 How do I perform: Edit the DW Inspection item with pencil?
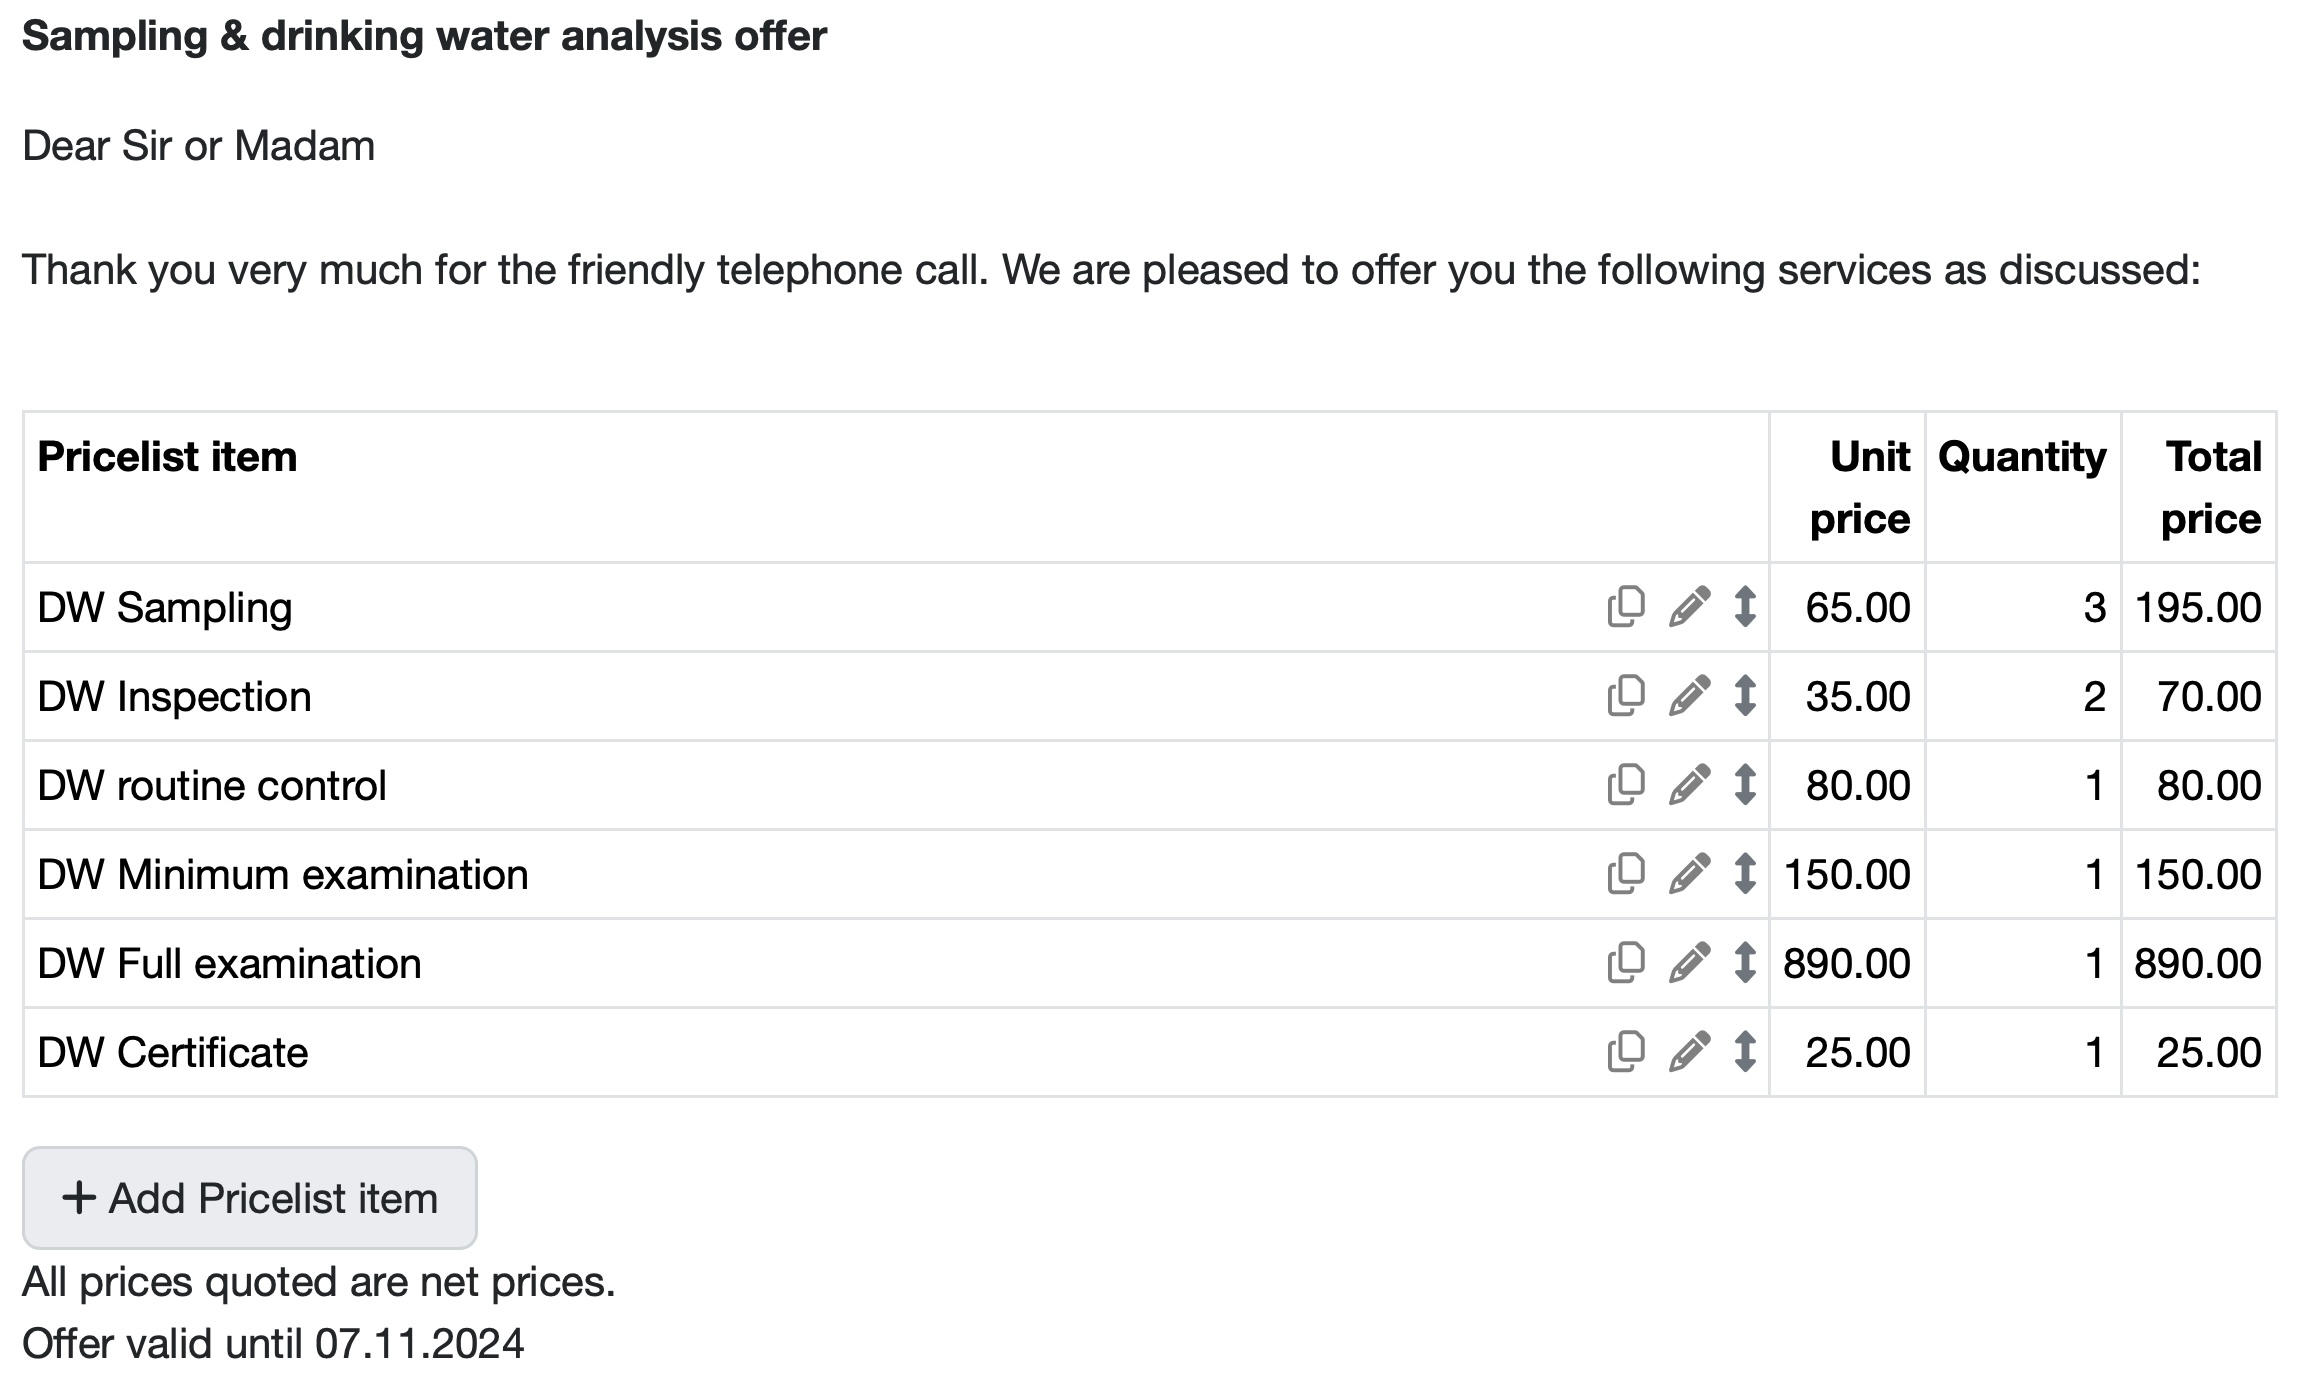1689,696
